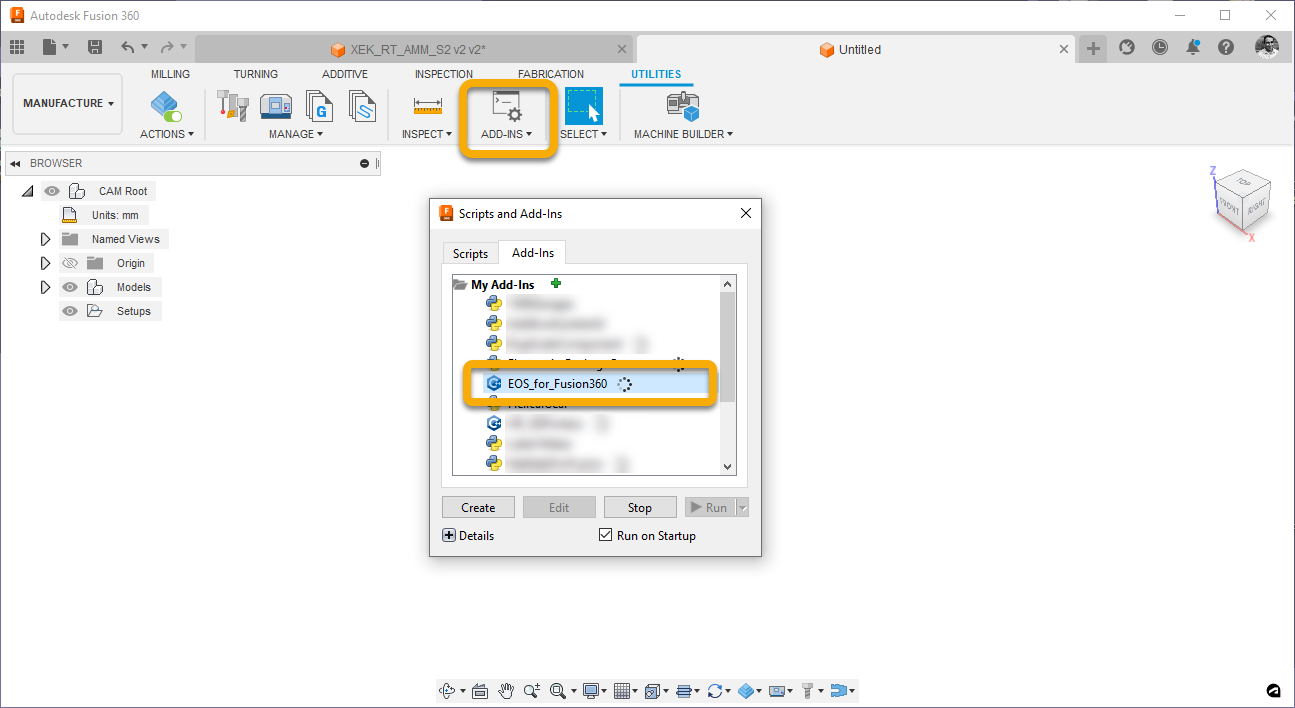Open the INSPECT dropdown menu
Viewport: 1295px width, 708px height.
coord(427,134)
